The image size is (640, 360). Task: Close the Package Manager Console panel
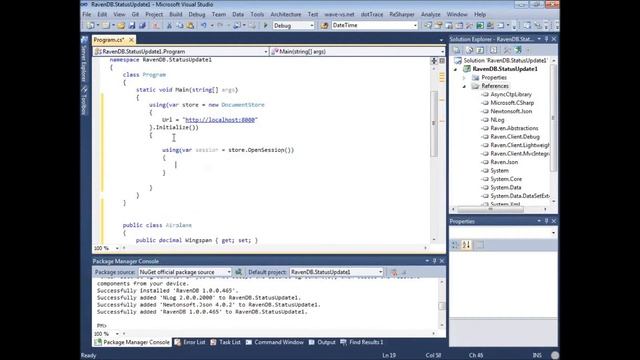[442, 261]
